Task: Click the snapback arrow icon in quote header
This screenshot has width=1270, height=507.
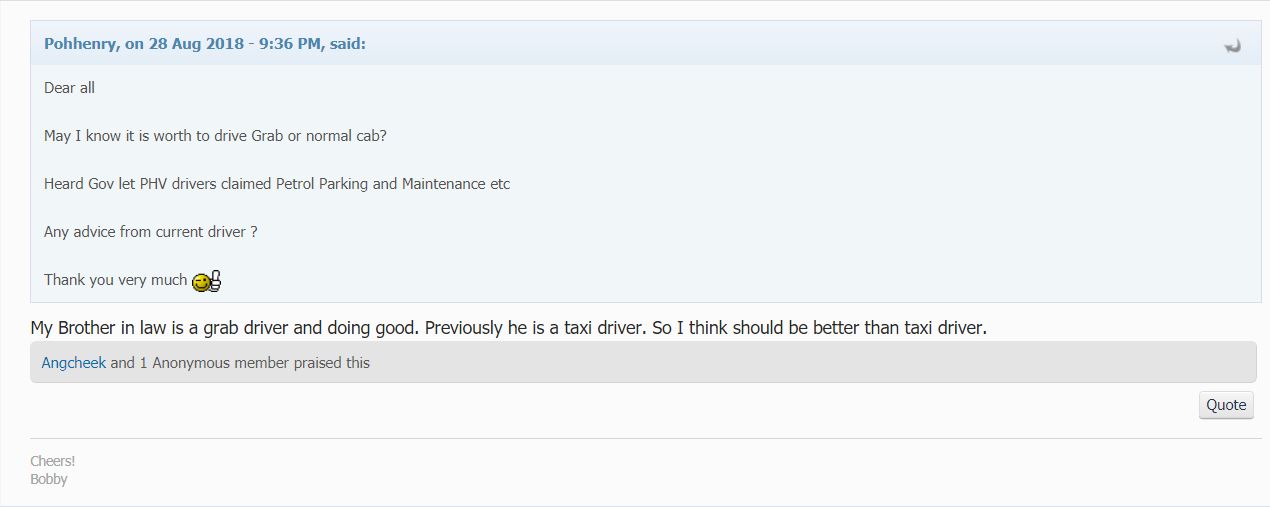Action: pos(1232,46)
